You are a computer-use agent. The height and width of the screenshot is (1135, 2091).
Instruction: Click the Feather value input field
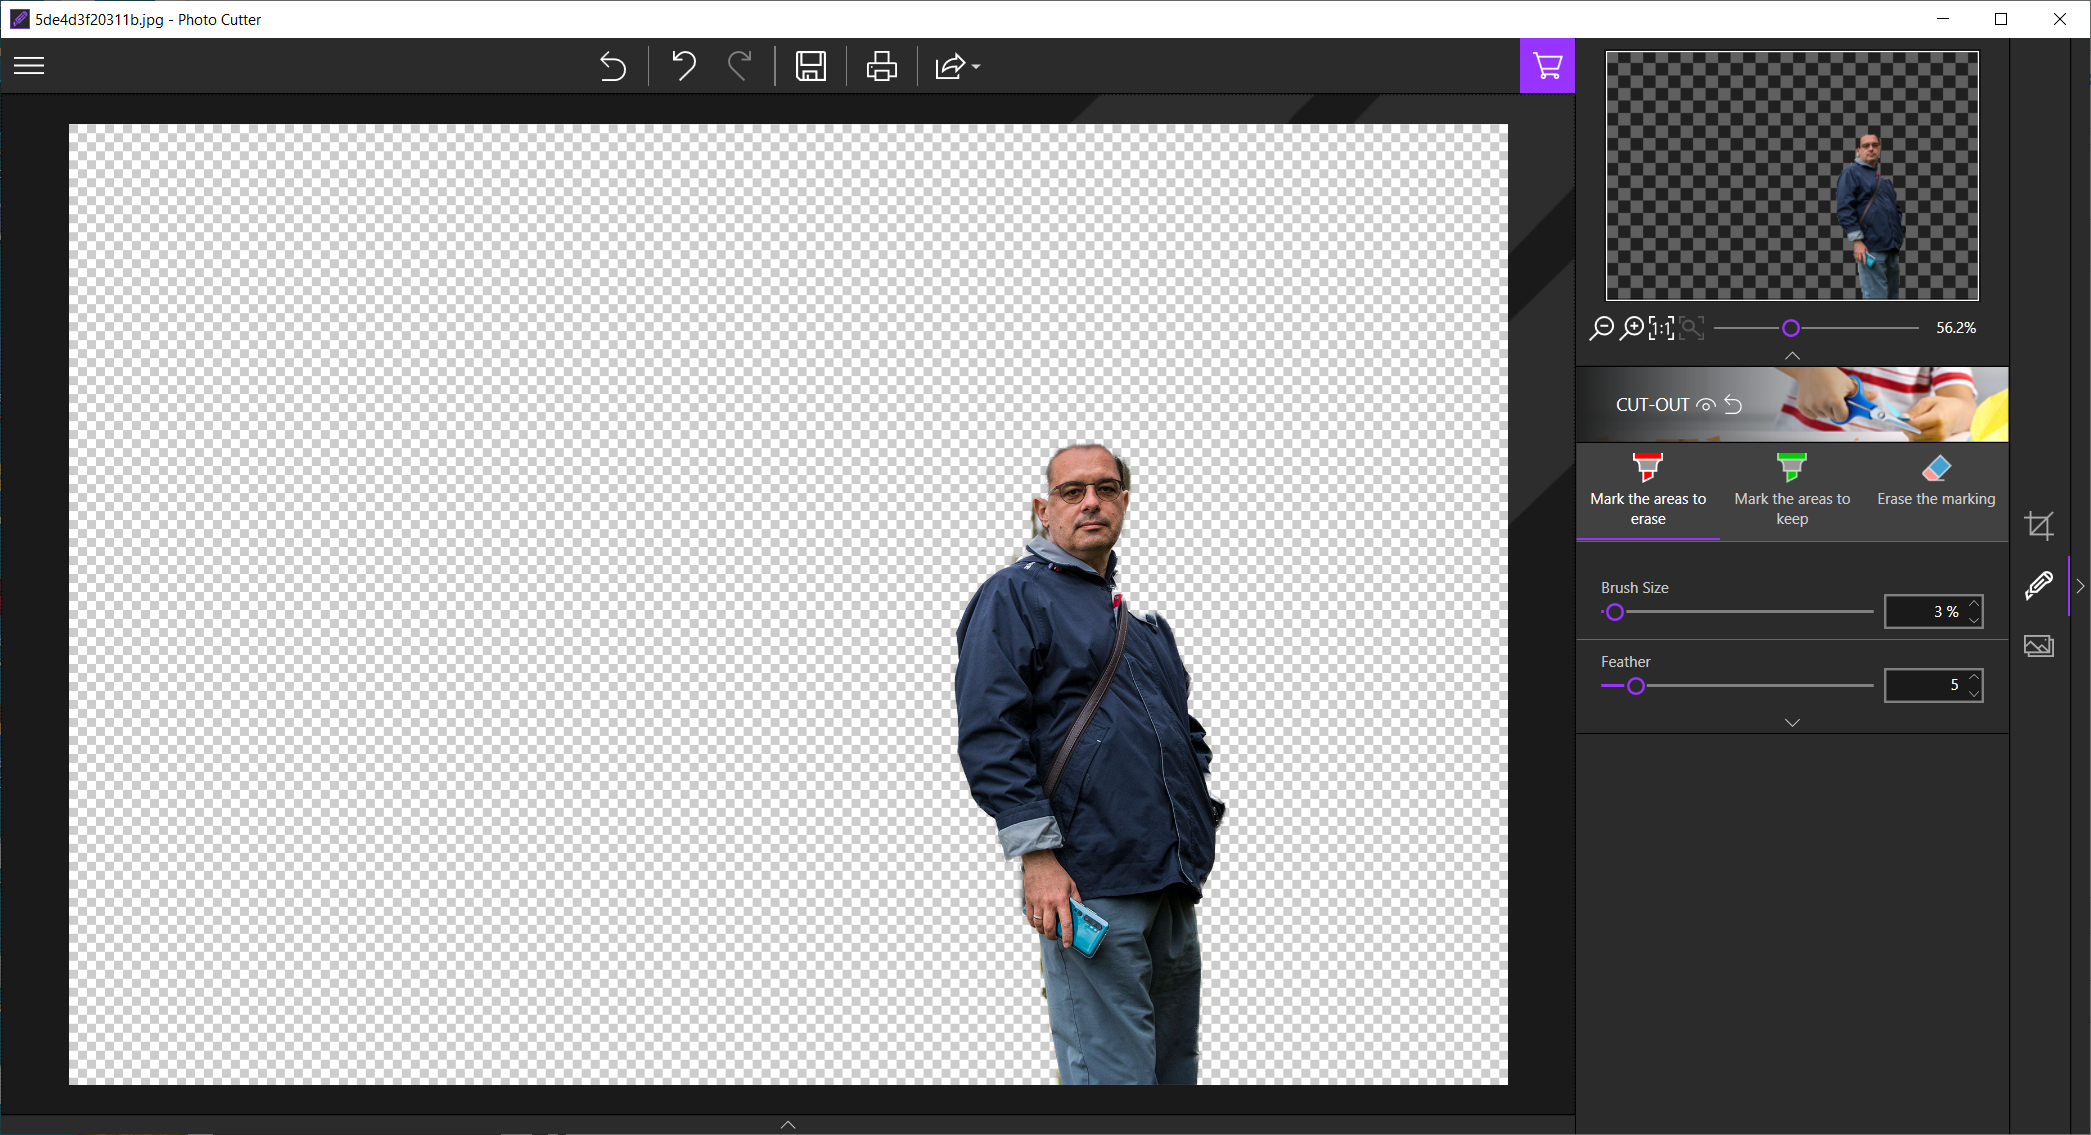[x=1925, y=685]
